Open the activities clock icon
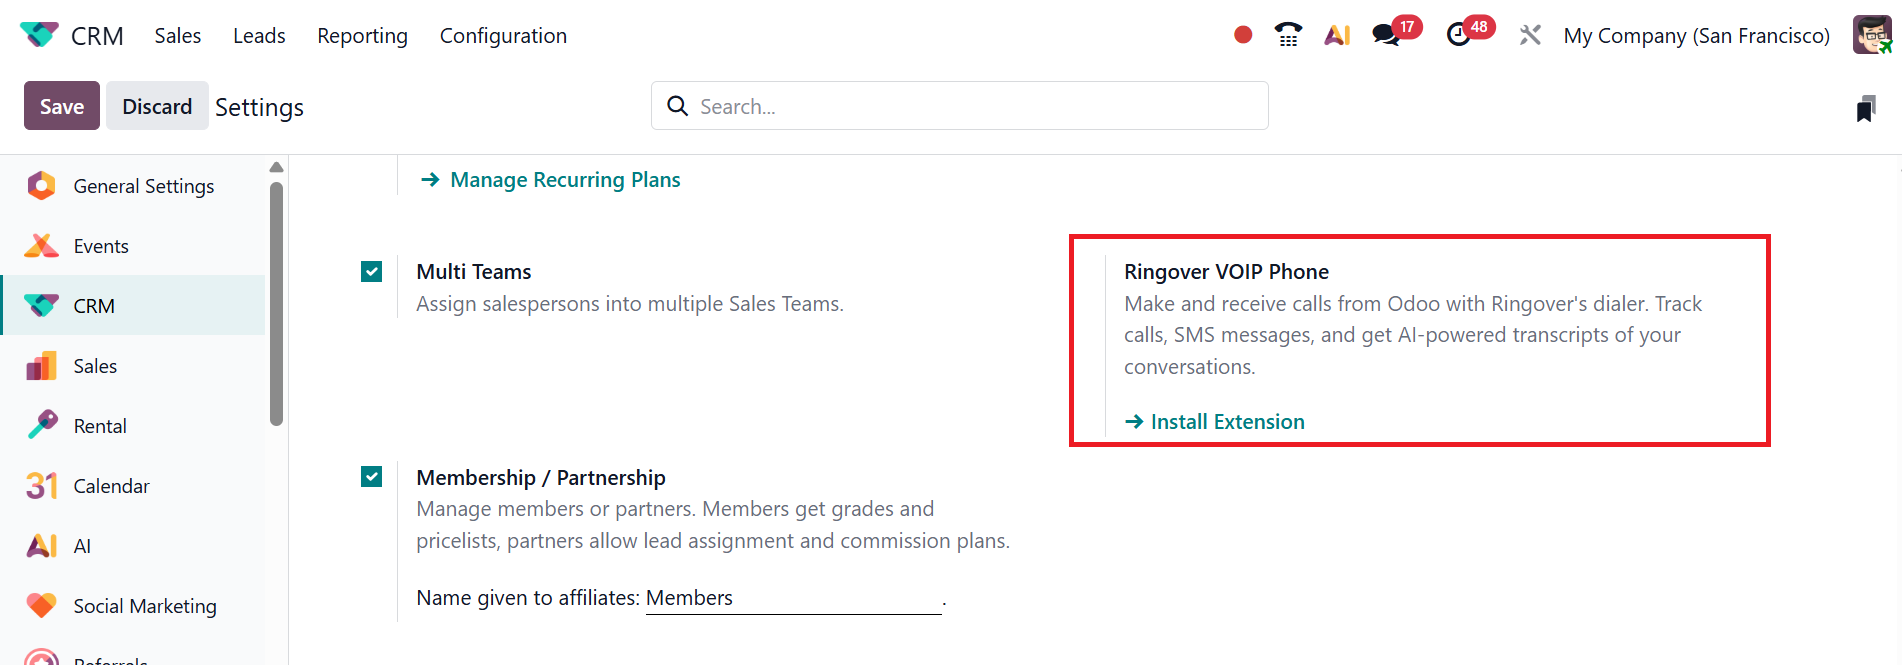Image resolution: width=1902 pixels, height=665 pixels. [1459, 35]
